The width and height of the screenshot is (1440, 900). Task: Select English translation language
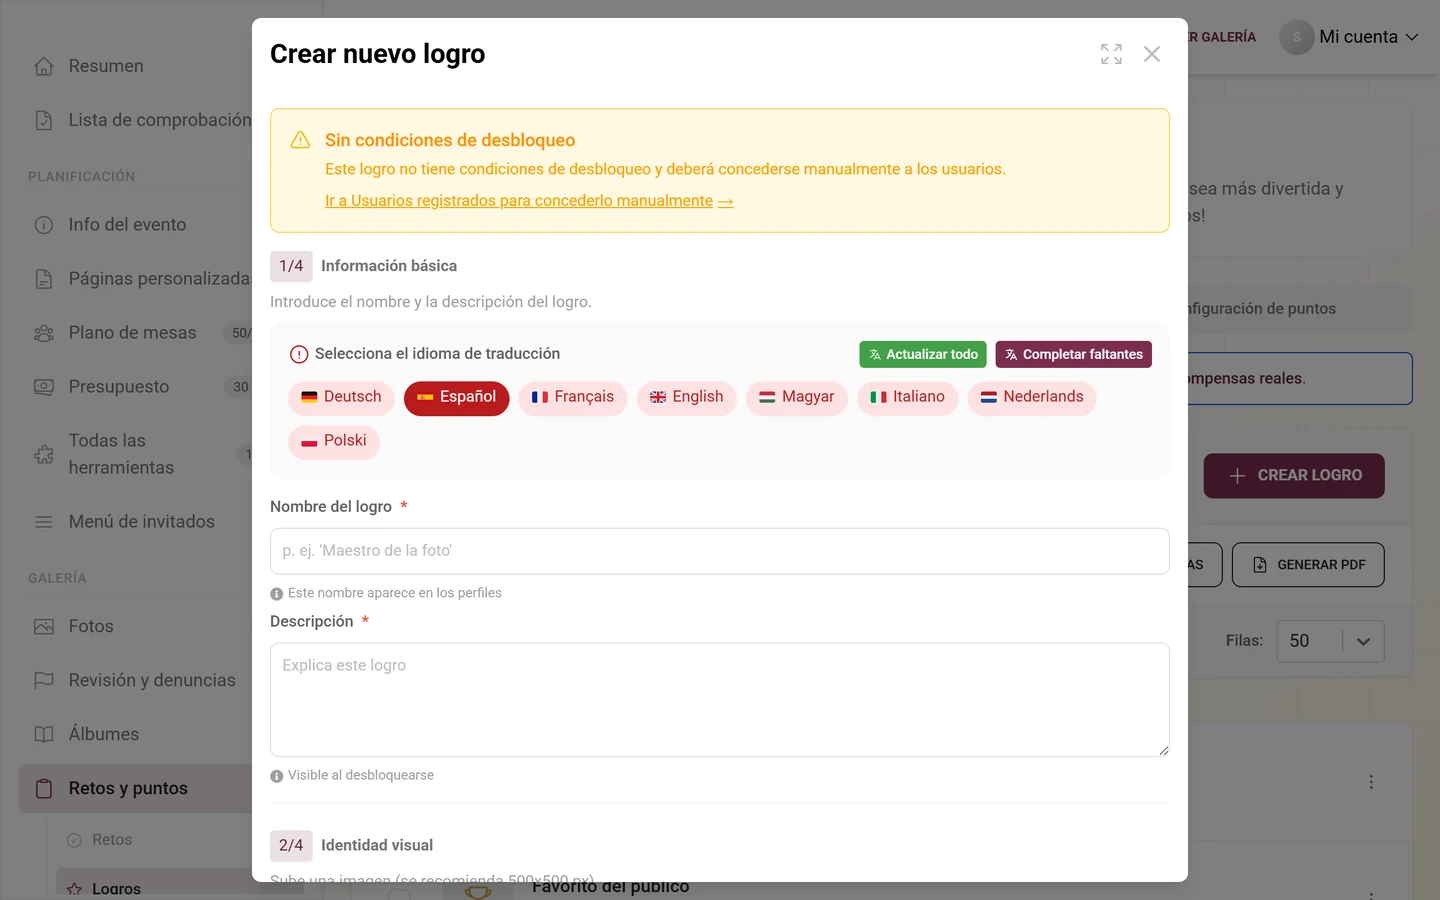click(687, 397)
